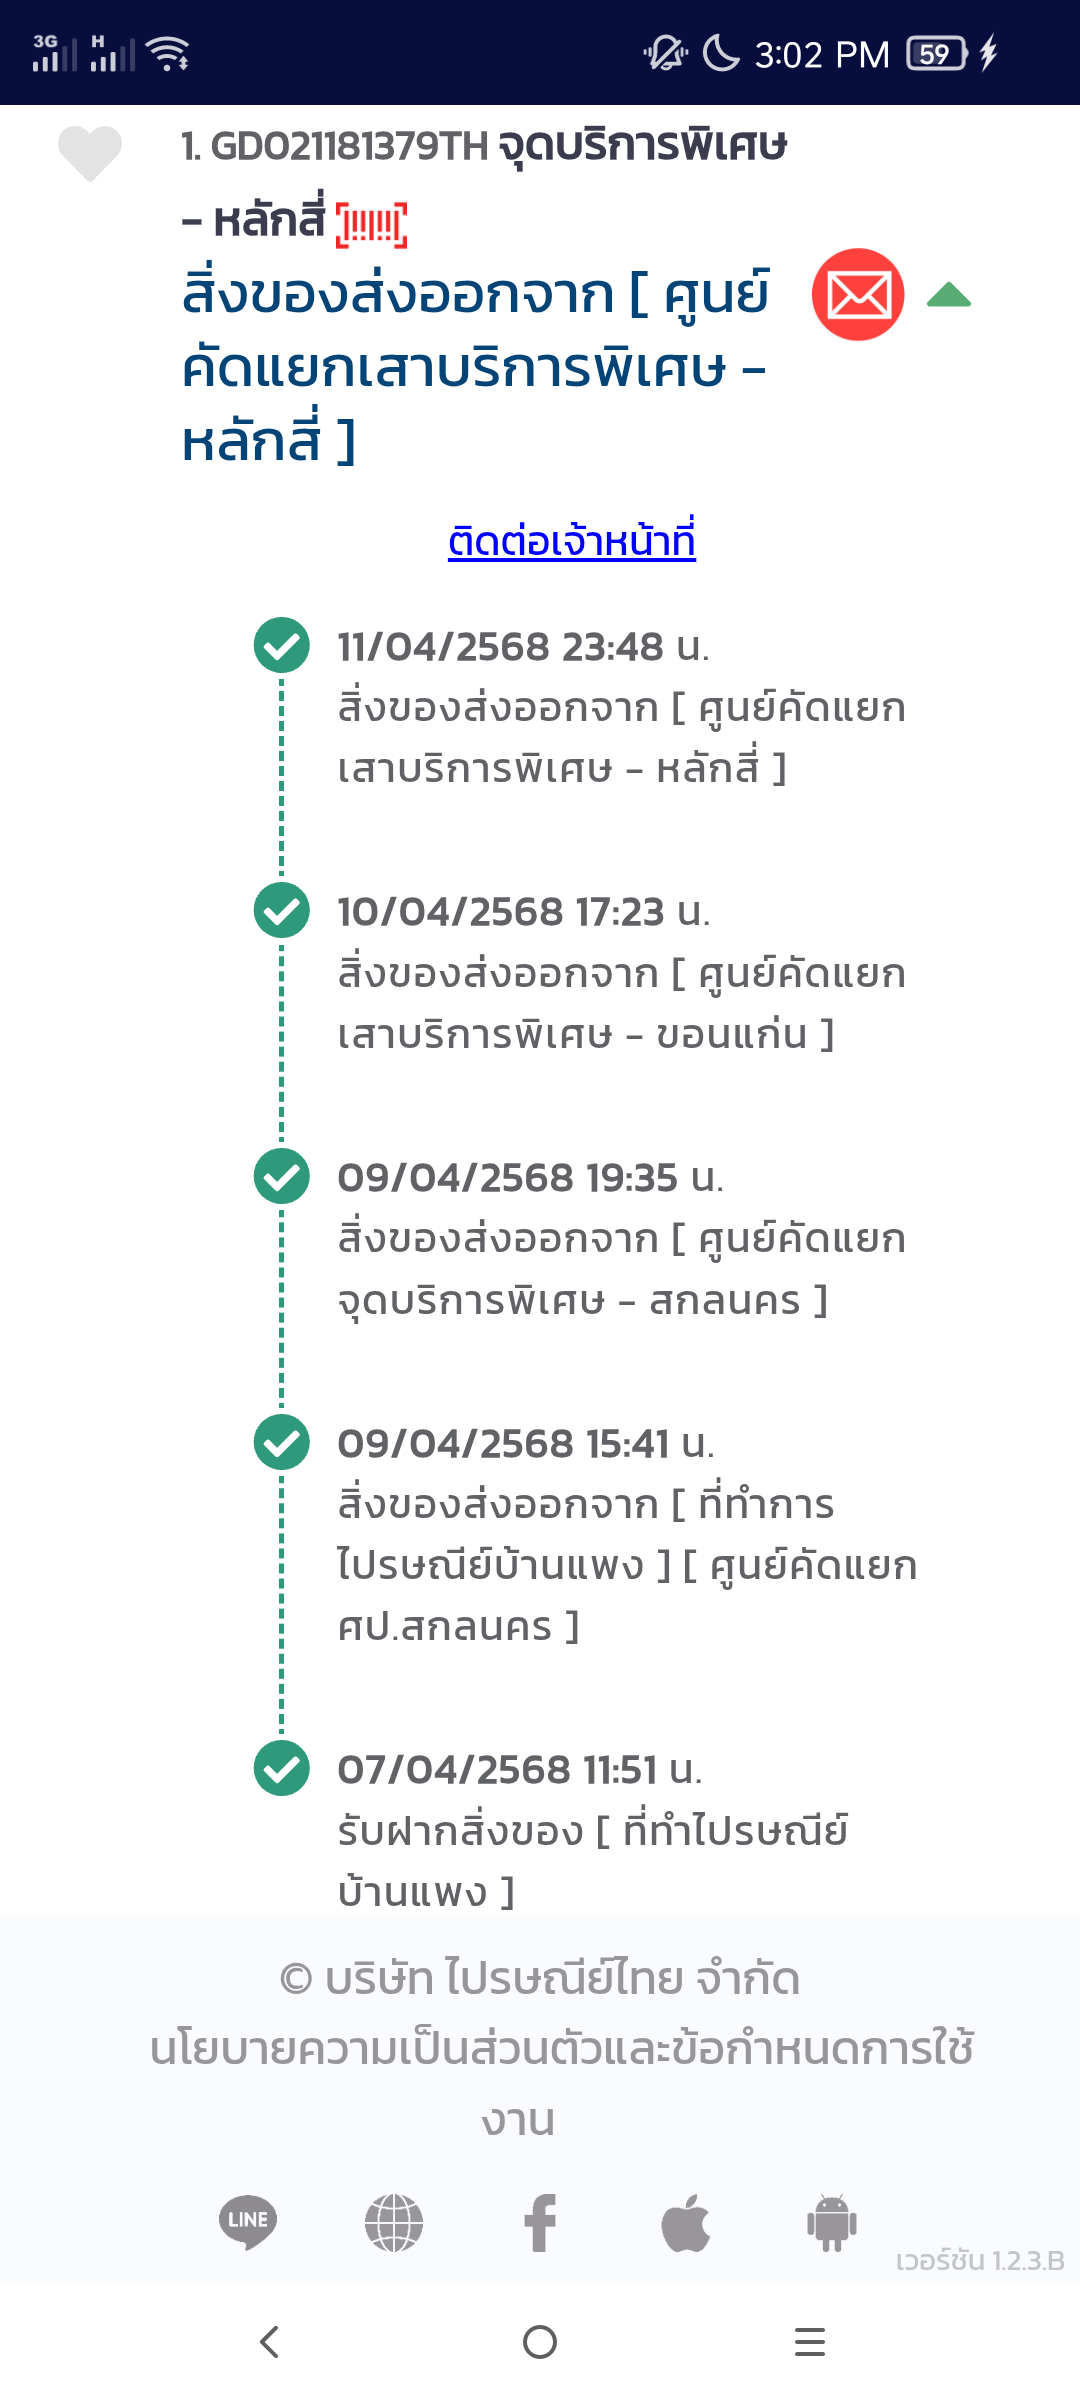
Task: Open privacy policy and terms link
Action: (560, 2084)
